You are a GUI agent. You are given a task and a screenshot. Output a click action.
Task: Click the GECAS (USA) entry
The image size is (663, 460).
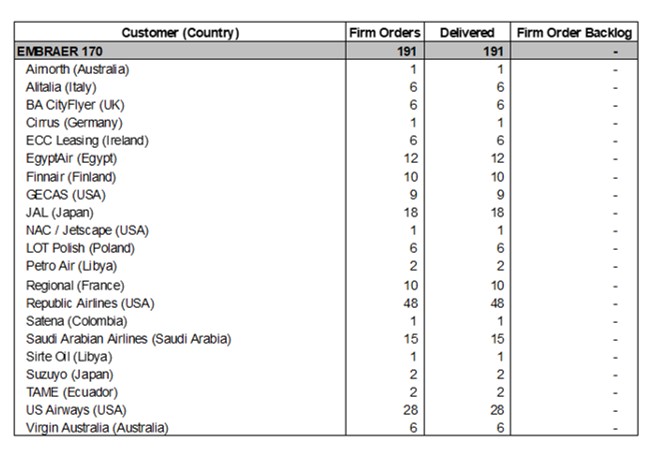(65, 195)
